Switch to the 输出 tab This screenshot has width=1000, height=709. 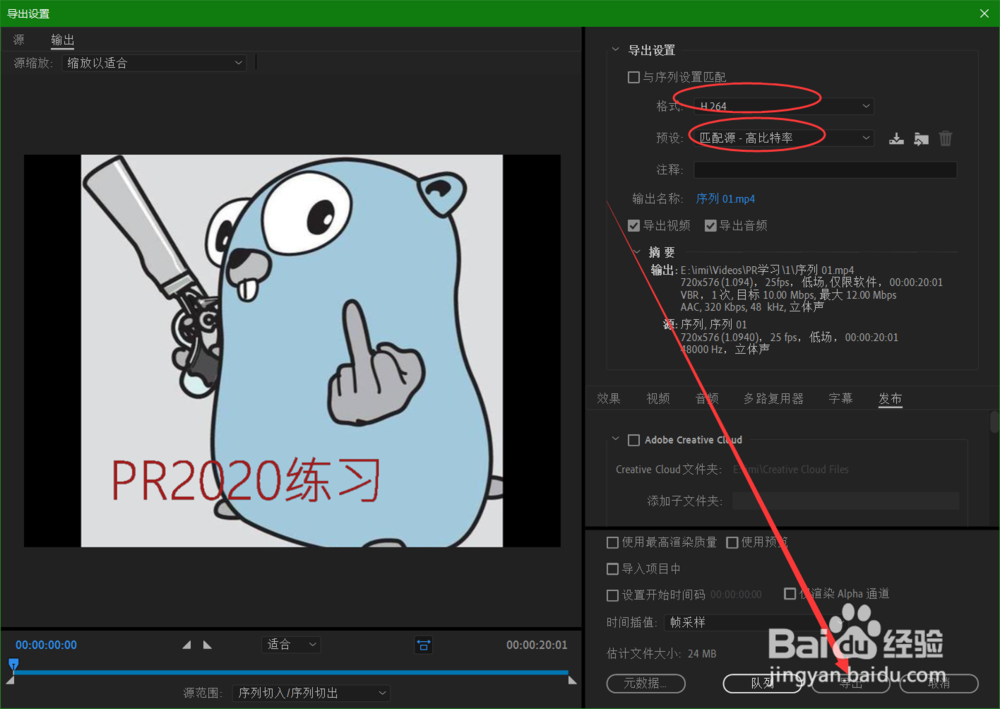pyautogui.click(x=62, y=40)
